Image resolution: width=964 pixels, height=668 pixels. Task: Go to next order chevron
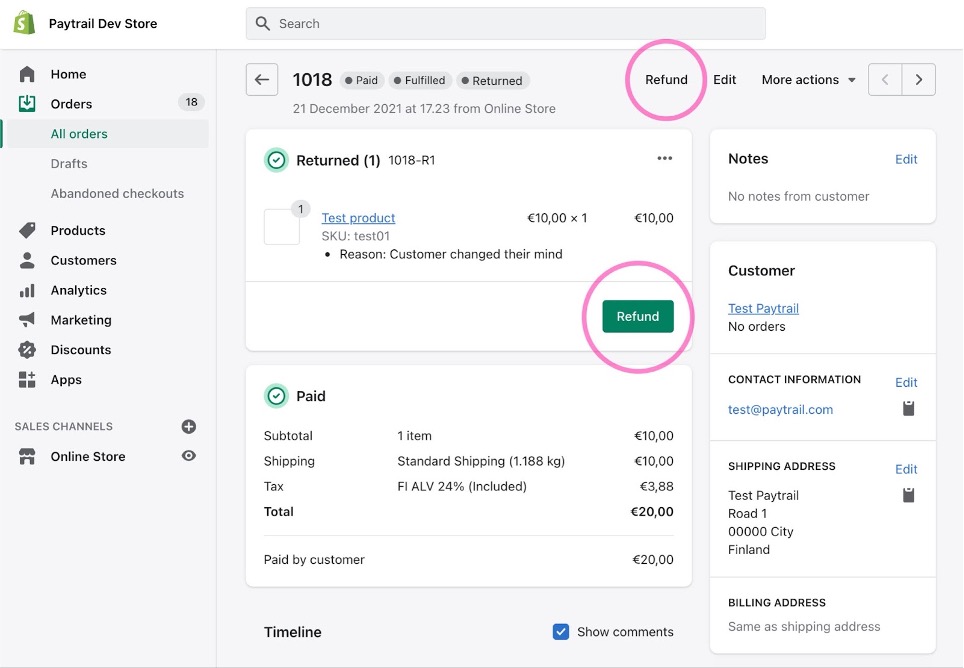(919, 79)
